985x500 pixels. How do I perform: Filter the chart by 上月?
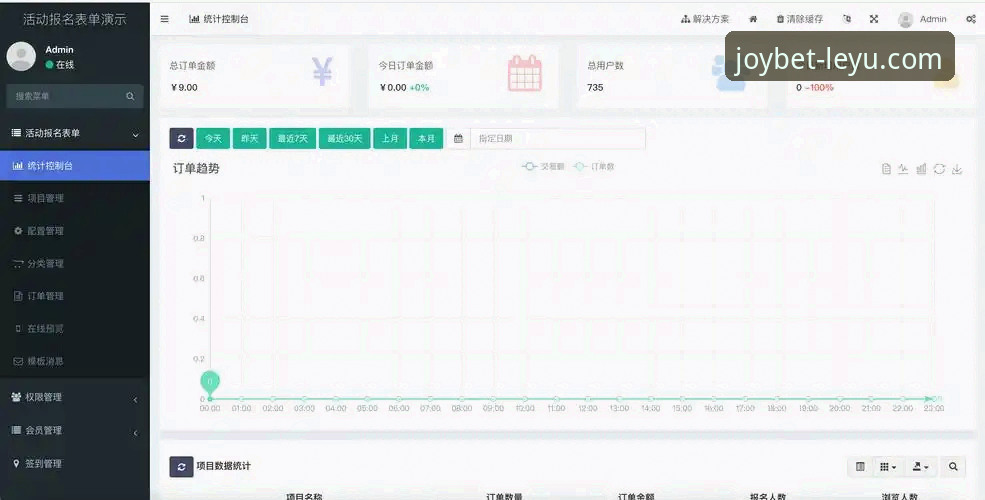390,139
